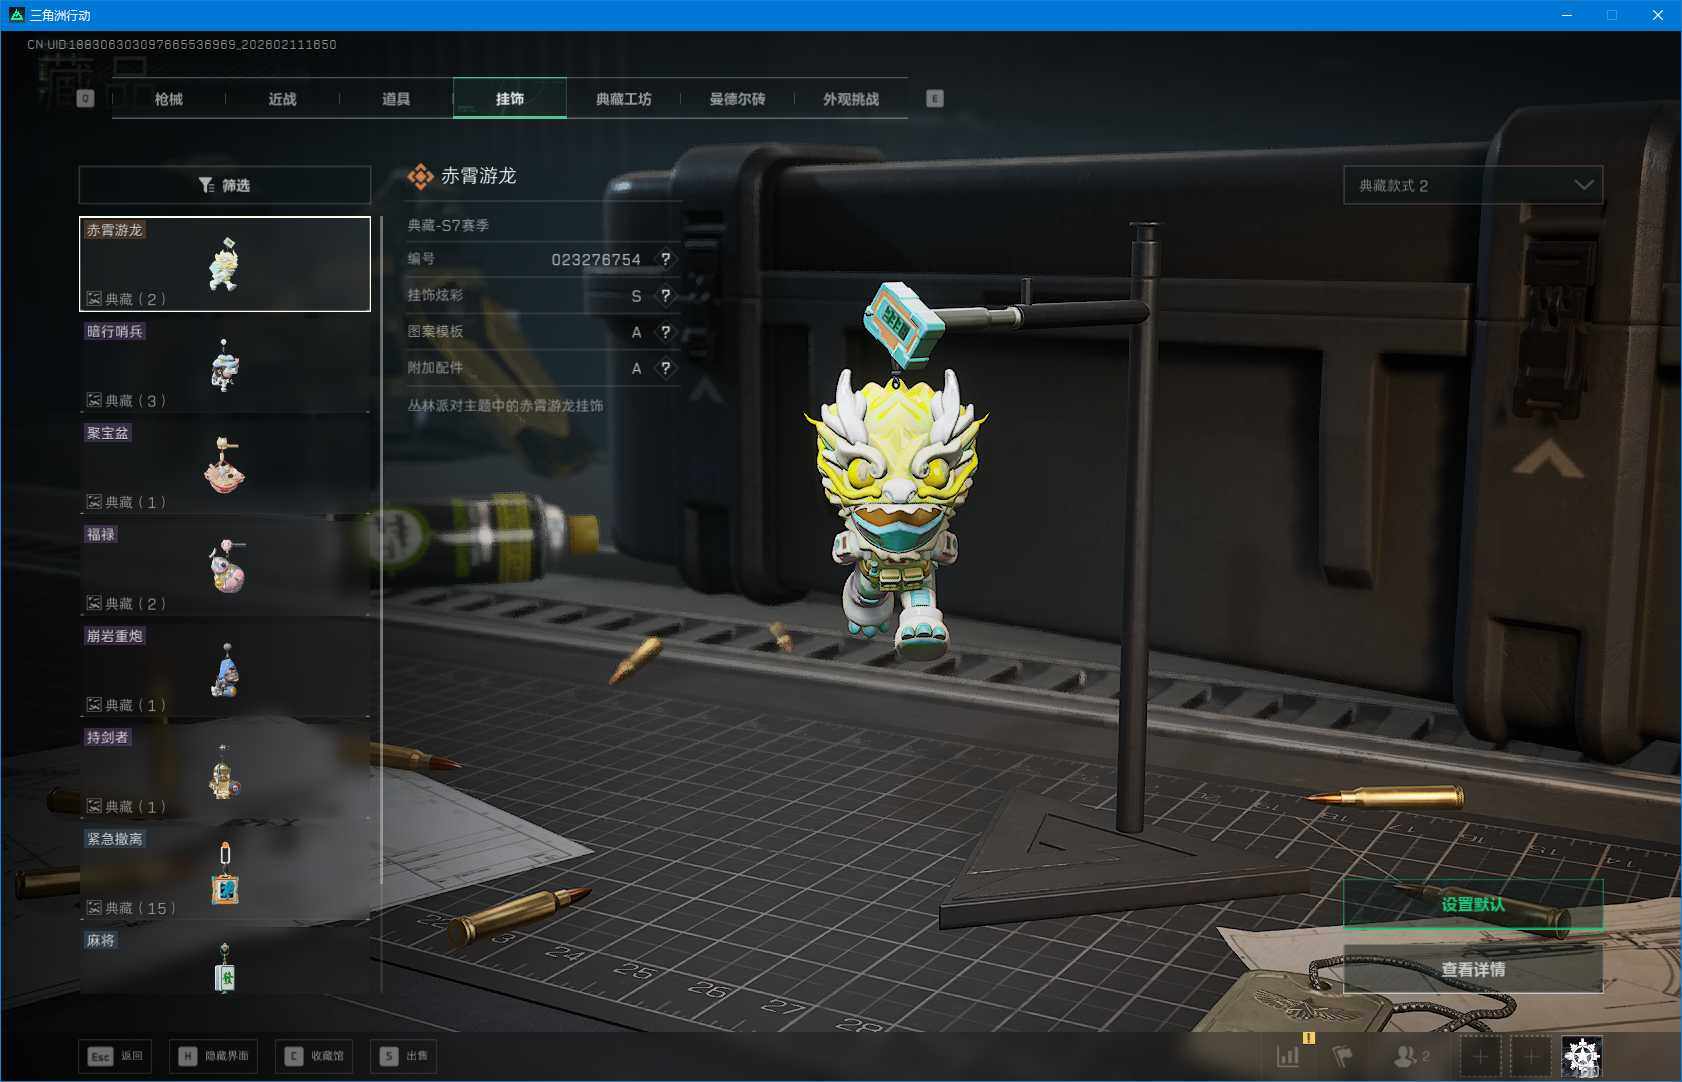Open the 图案模板 question mark info
This screenshot has height=1082, width=1682.
(666, 332)
